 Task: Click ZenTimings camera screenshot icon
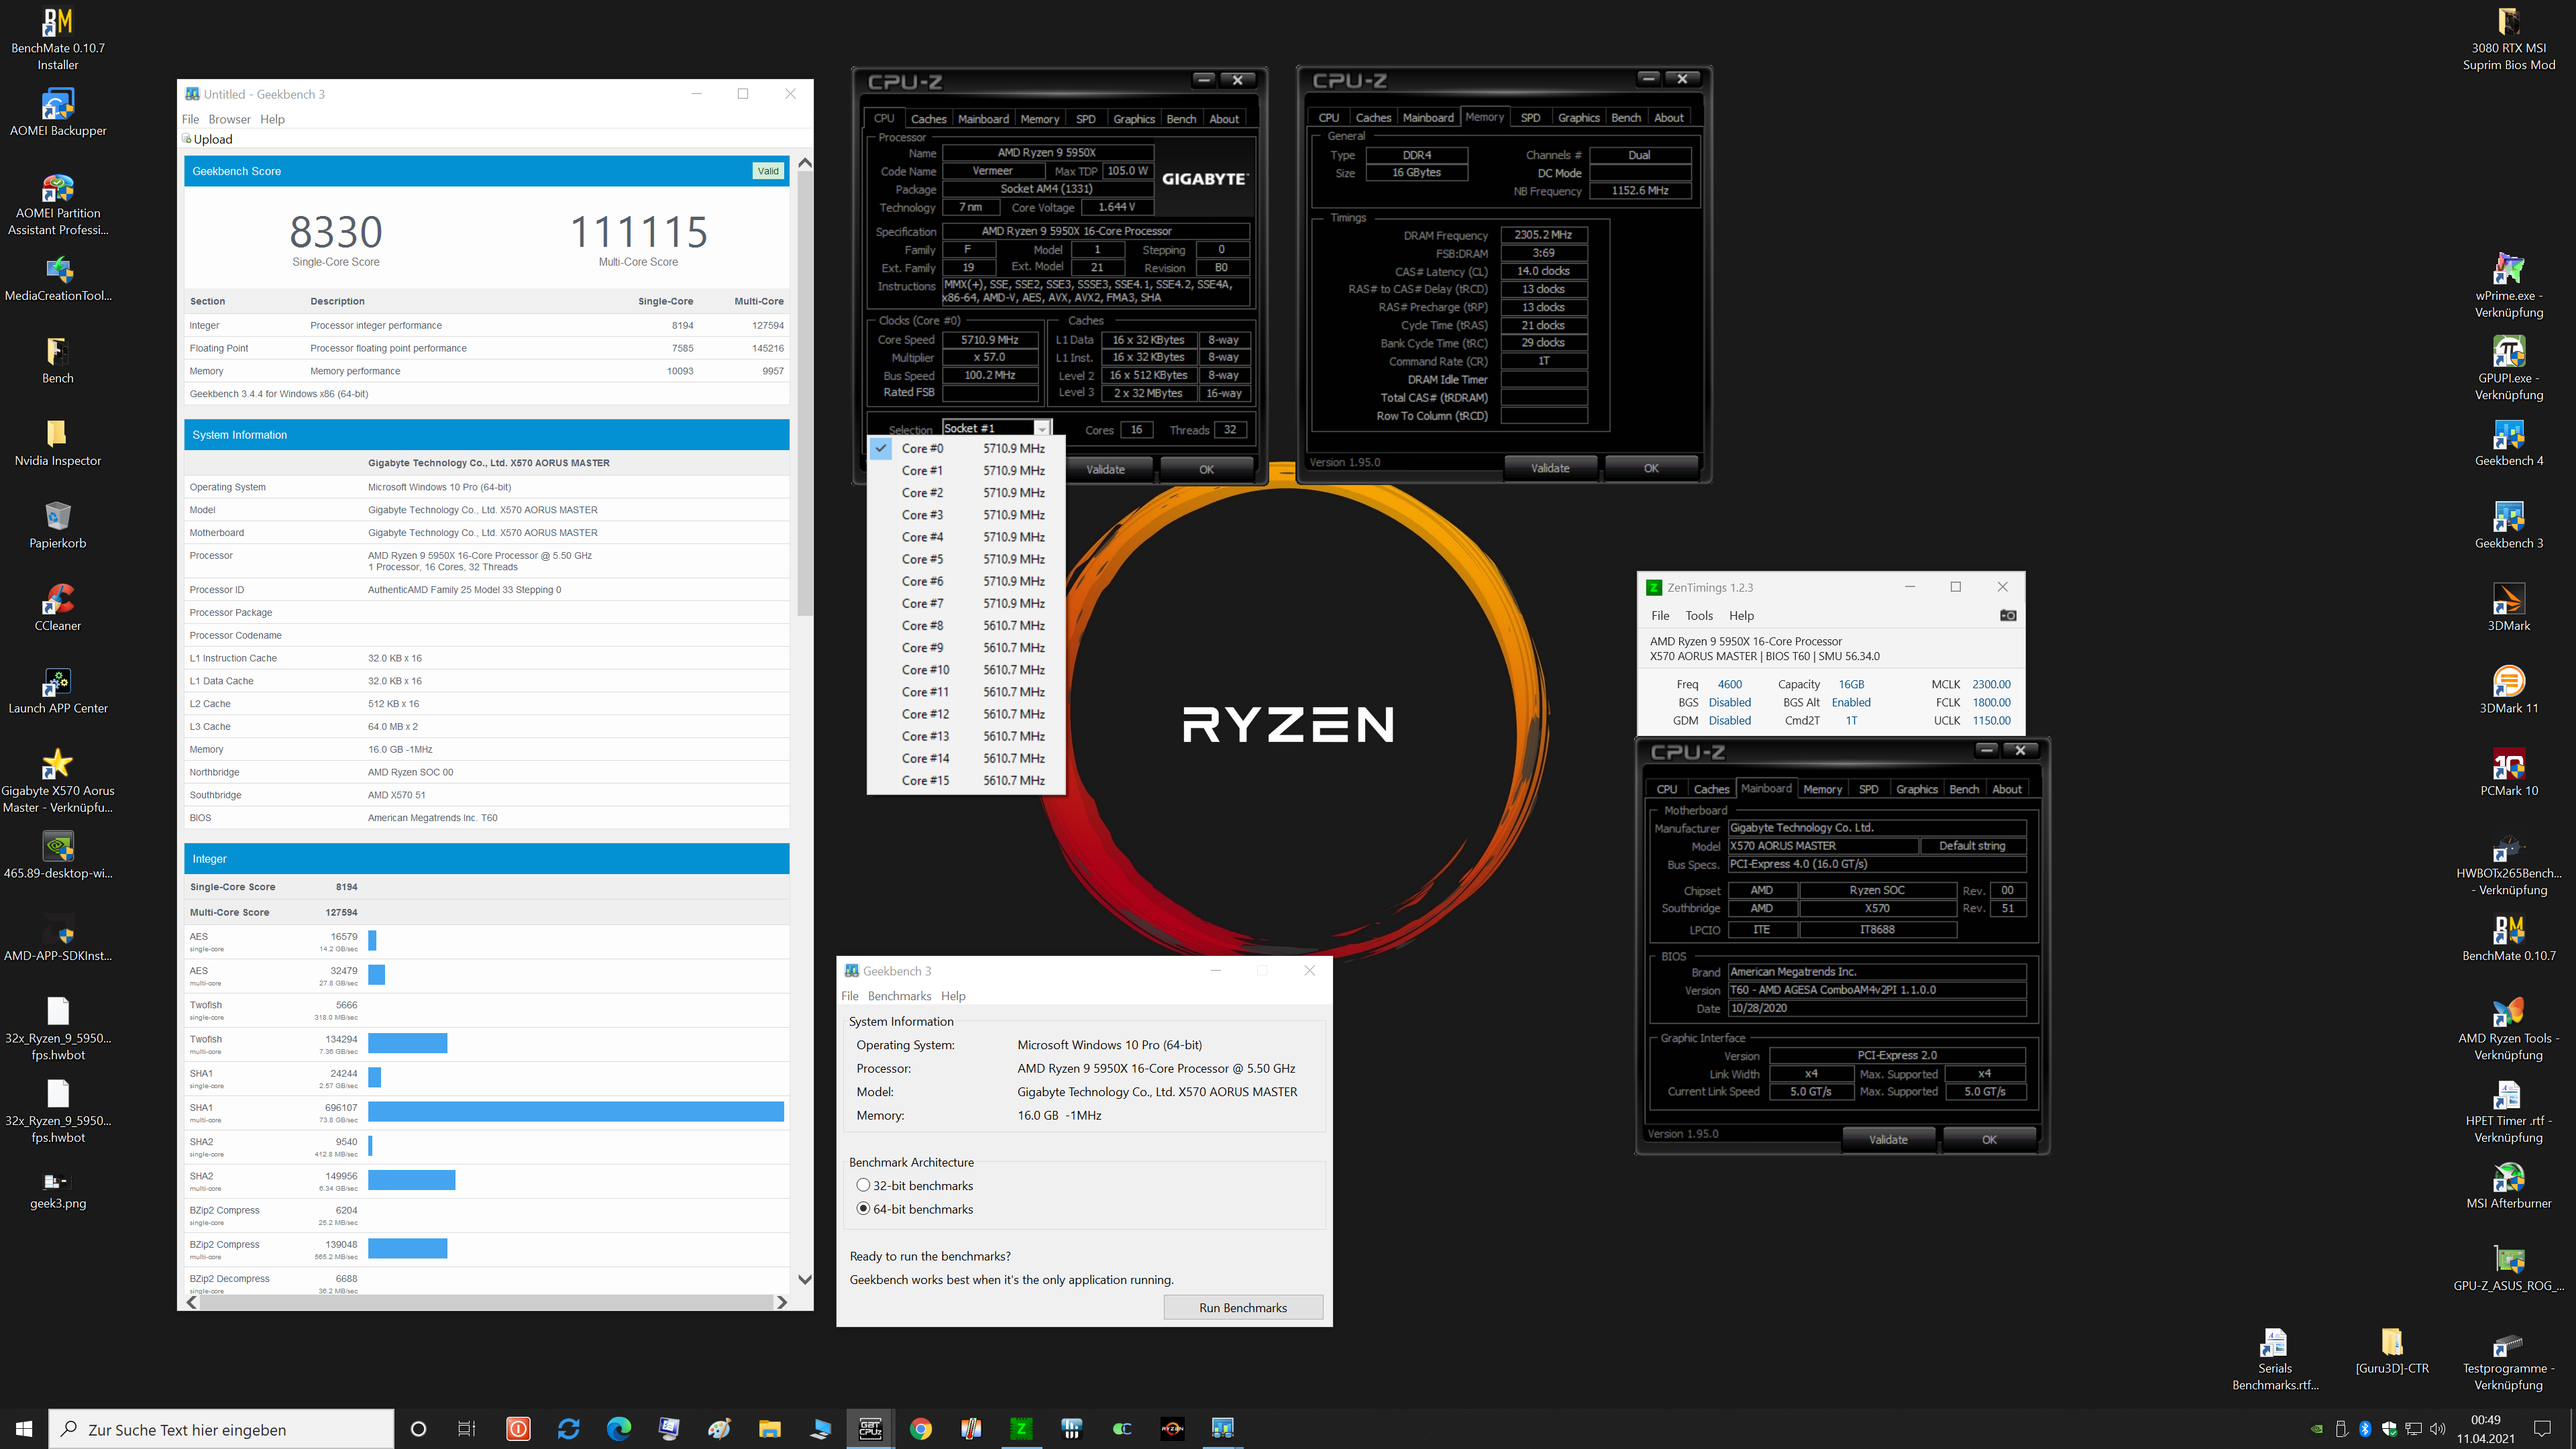2007,615
